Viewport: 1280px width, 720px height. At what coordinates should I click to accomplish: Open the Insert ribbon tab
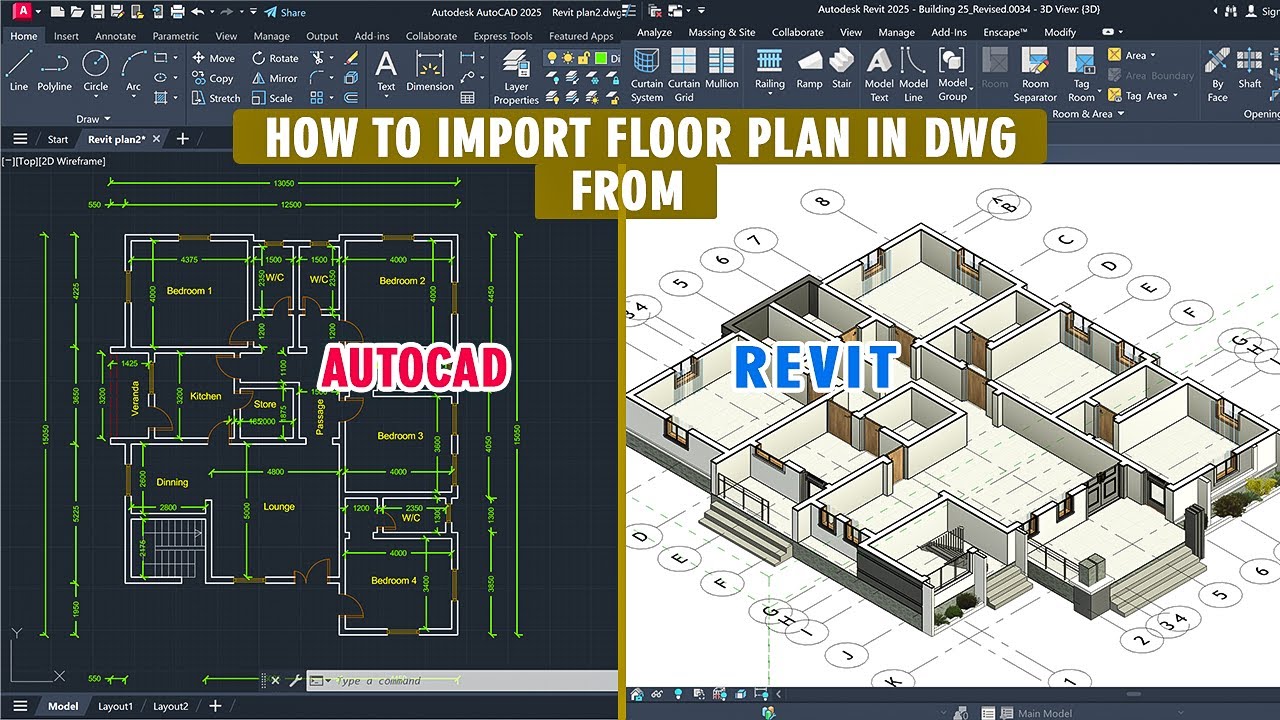67,36
